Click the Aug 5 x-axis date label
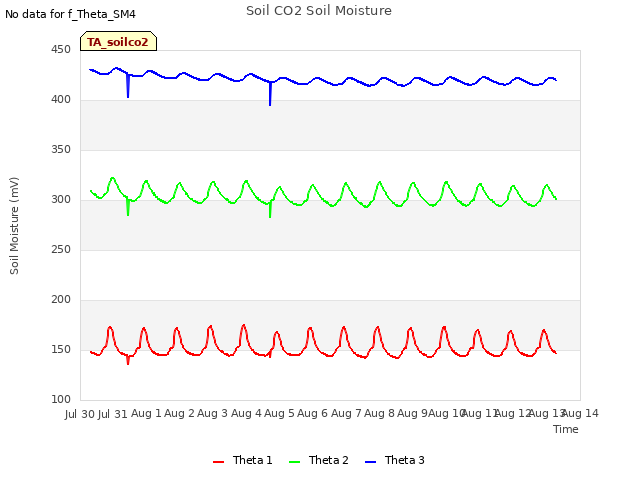Screen dimensions: 640x480 coord(279,413)
